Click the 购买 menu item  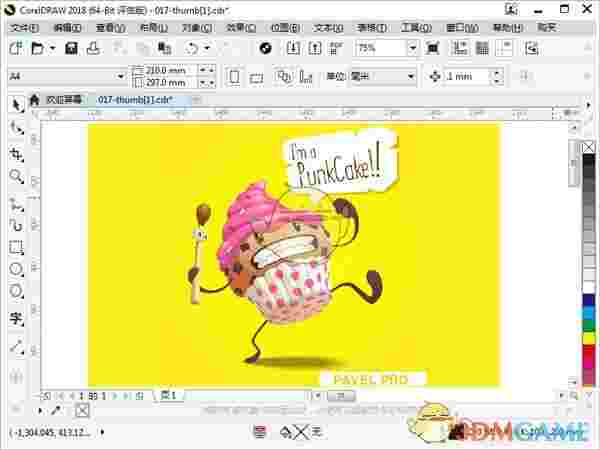coord(546,28)
